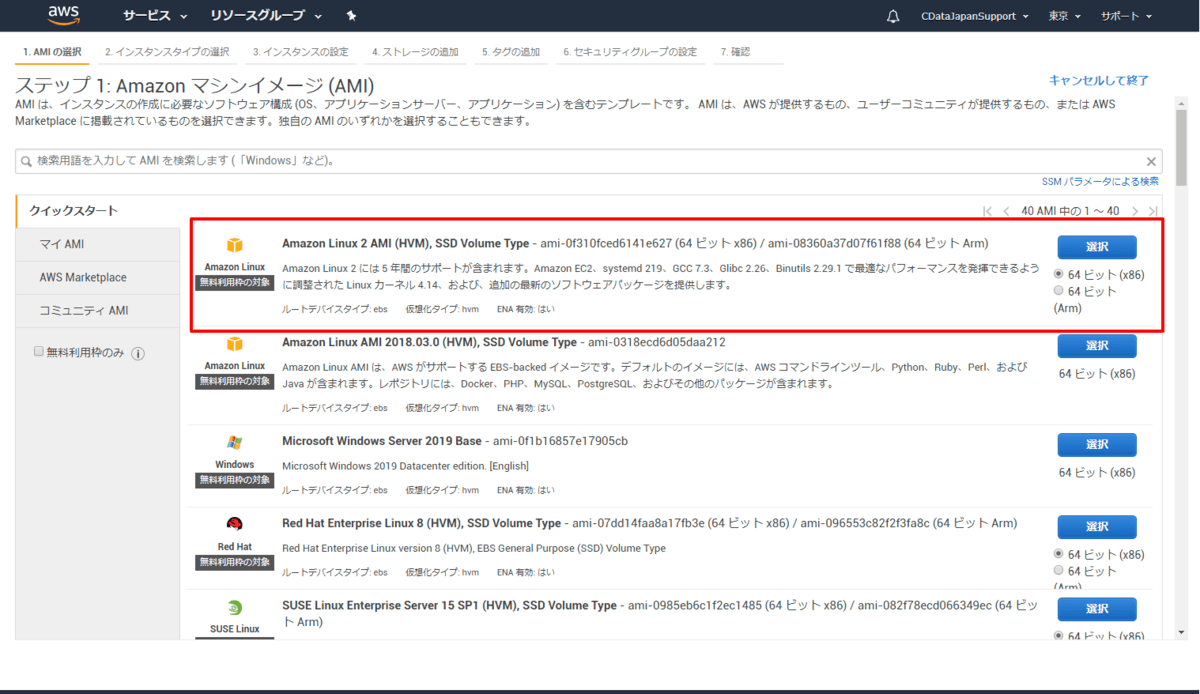Go to first page of AMI list
This screenshot has width=1200, height=694.
pos(988,211)
